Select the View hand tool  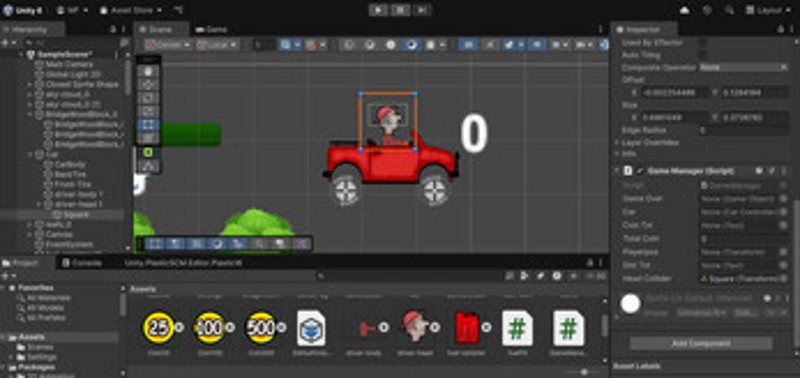point(149,71)
